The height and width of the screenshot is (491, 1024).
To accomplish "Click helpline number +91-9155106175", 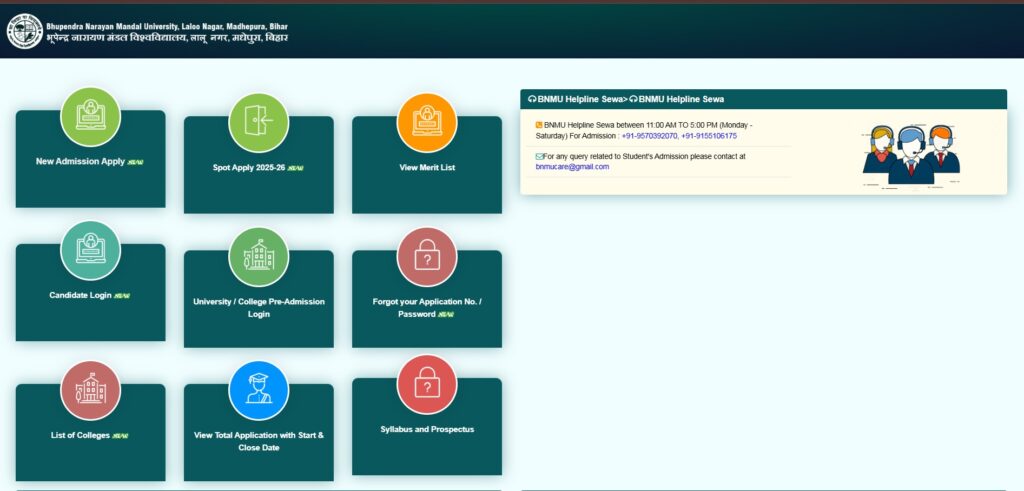I will (709, 135).
